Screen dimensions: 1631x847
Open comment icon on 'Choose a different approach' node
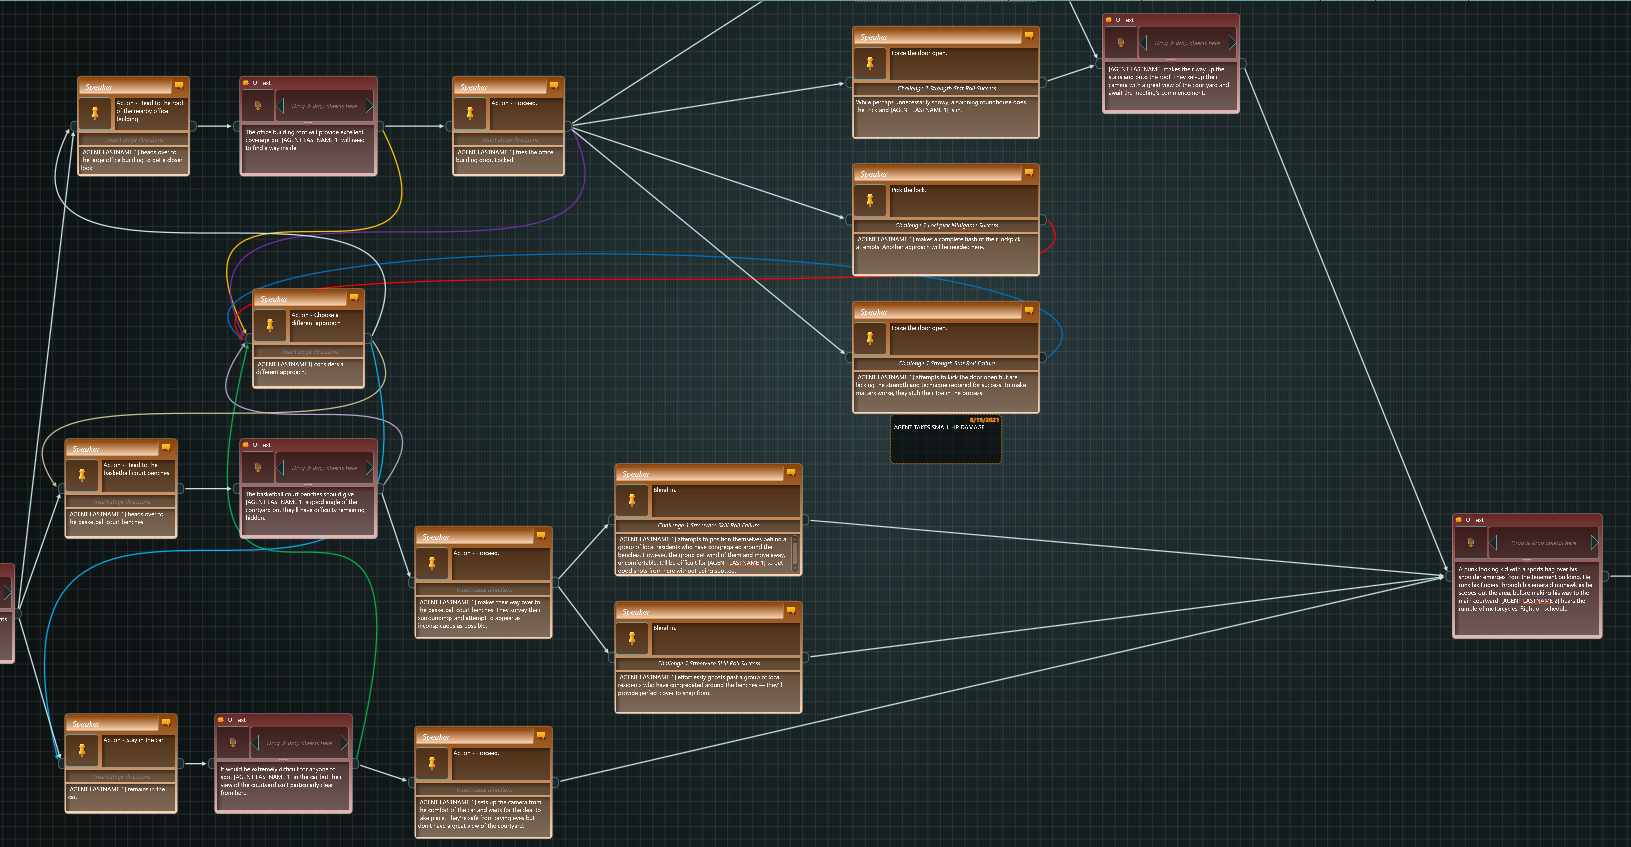point(354,298)
